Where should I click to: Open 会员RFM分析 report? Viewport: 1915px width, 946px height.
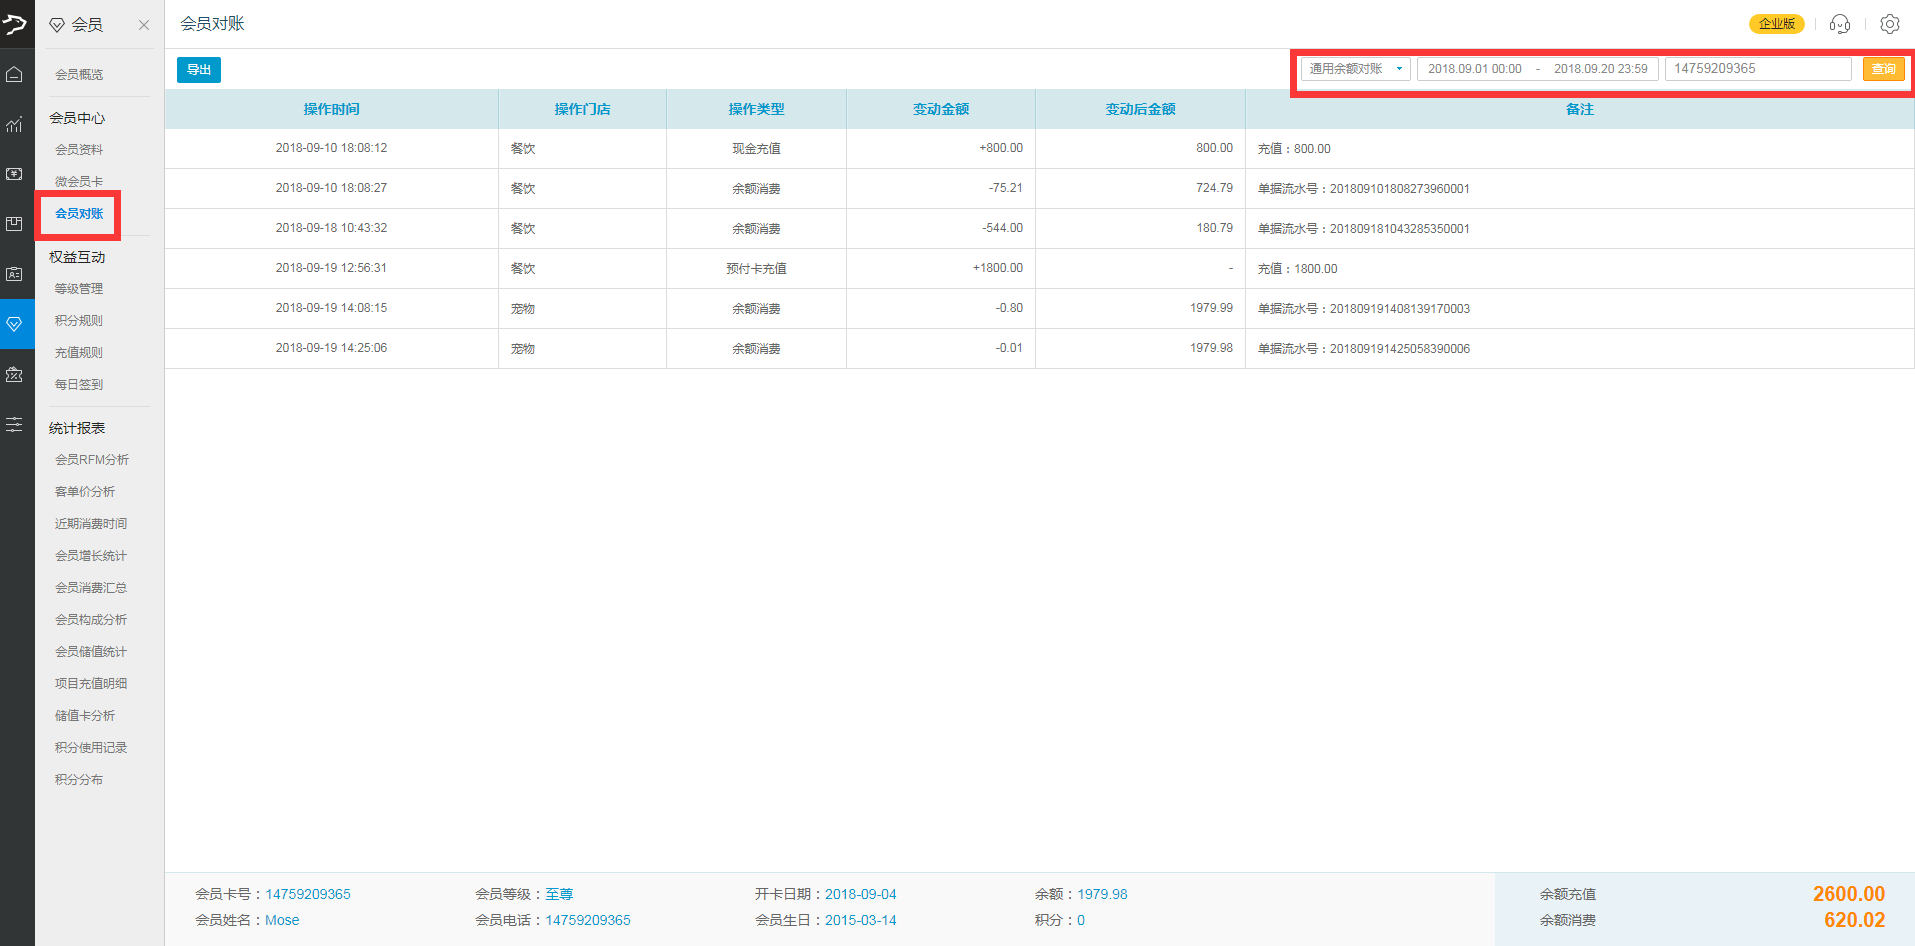coord(92,460)
